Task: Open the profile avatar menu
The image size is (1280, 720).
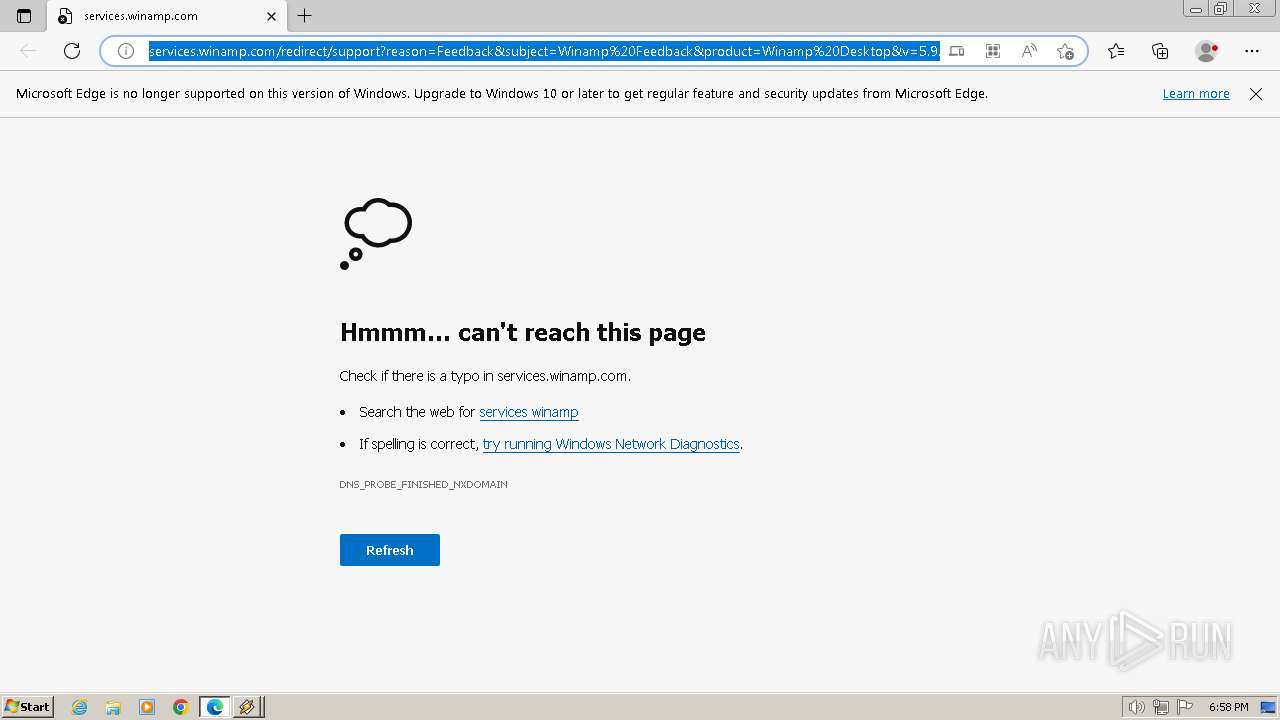Action: click(x=1207, y=51)
